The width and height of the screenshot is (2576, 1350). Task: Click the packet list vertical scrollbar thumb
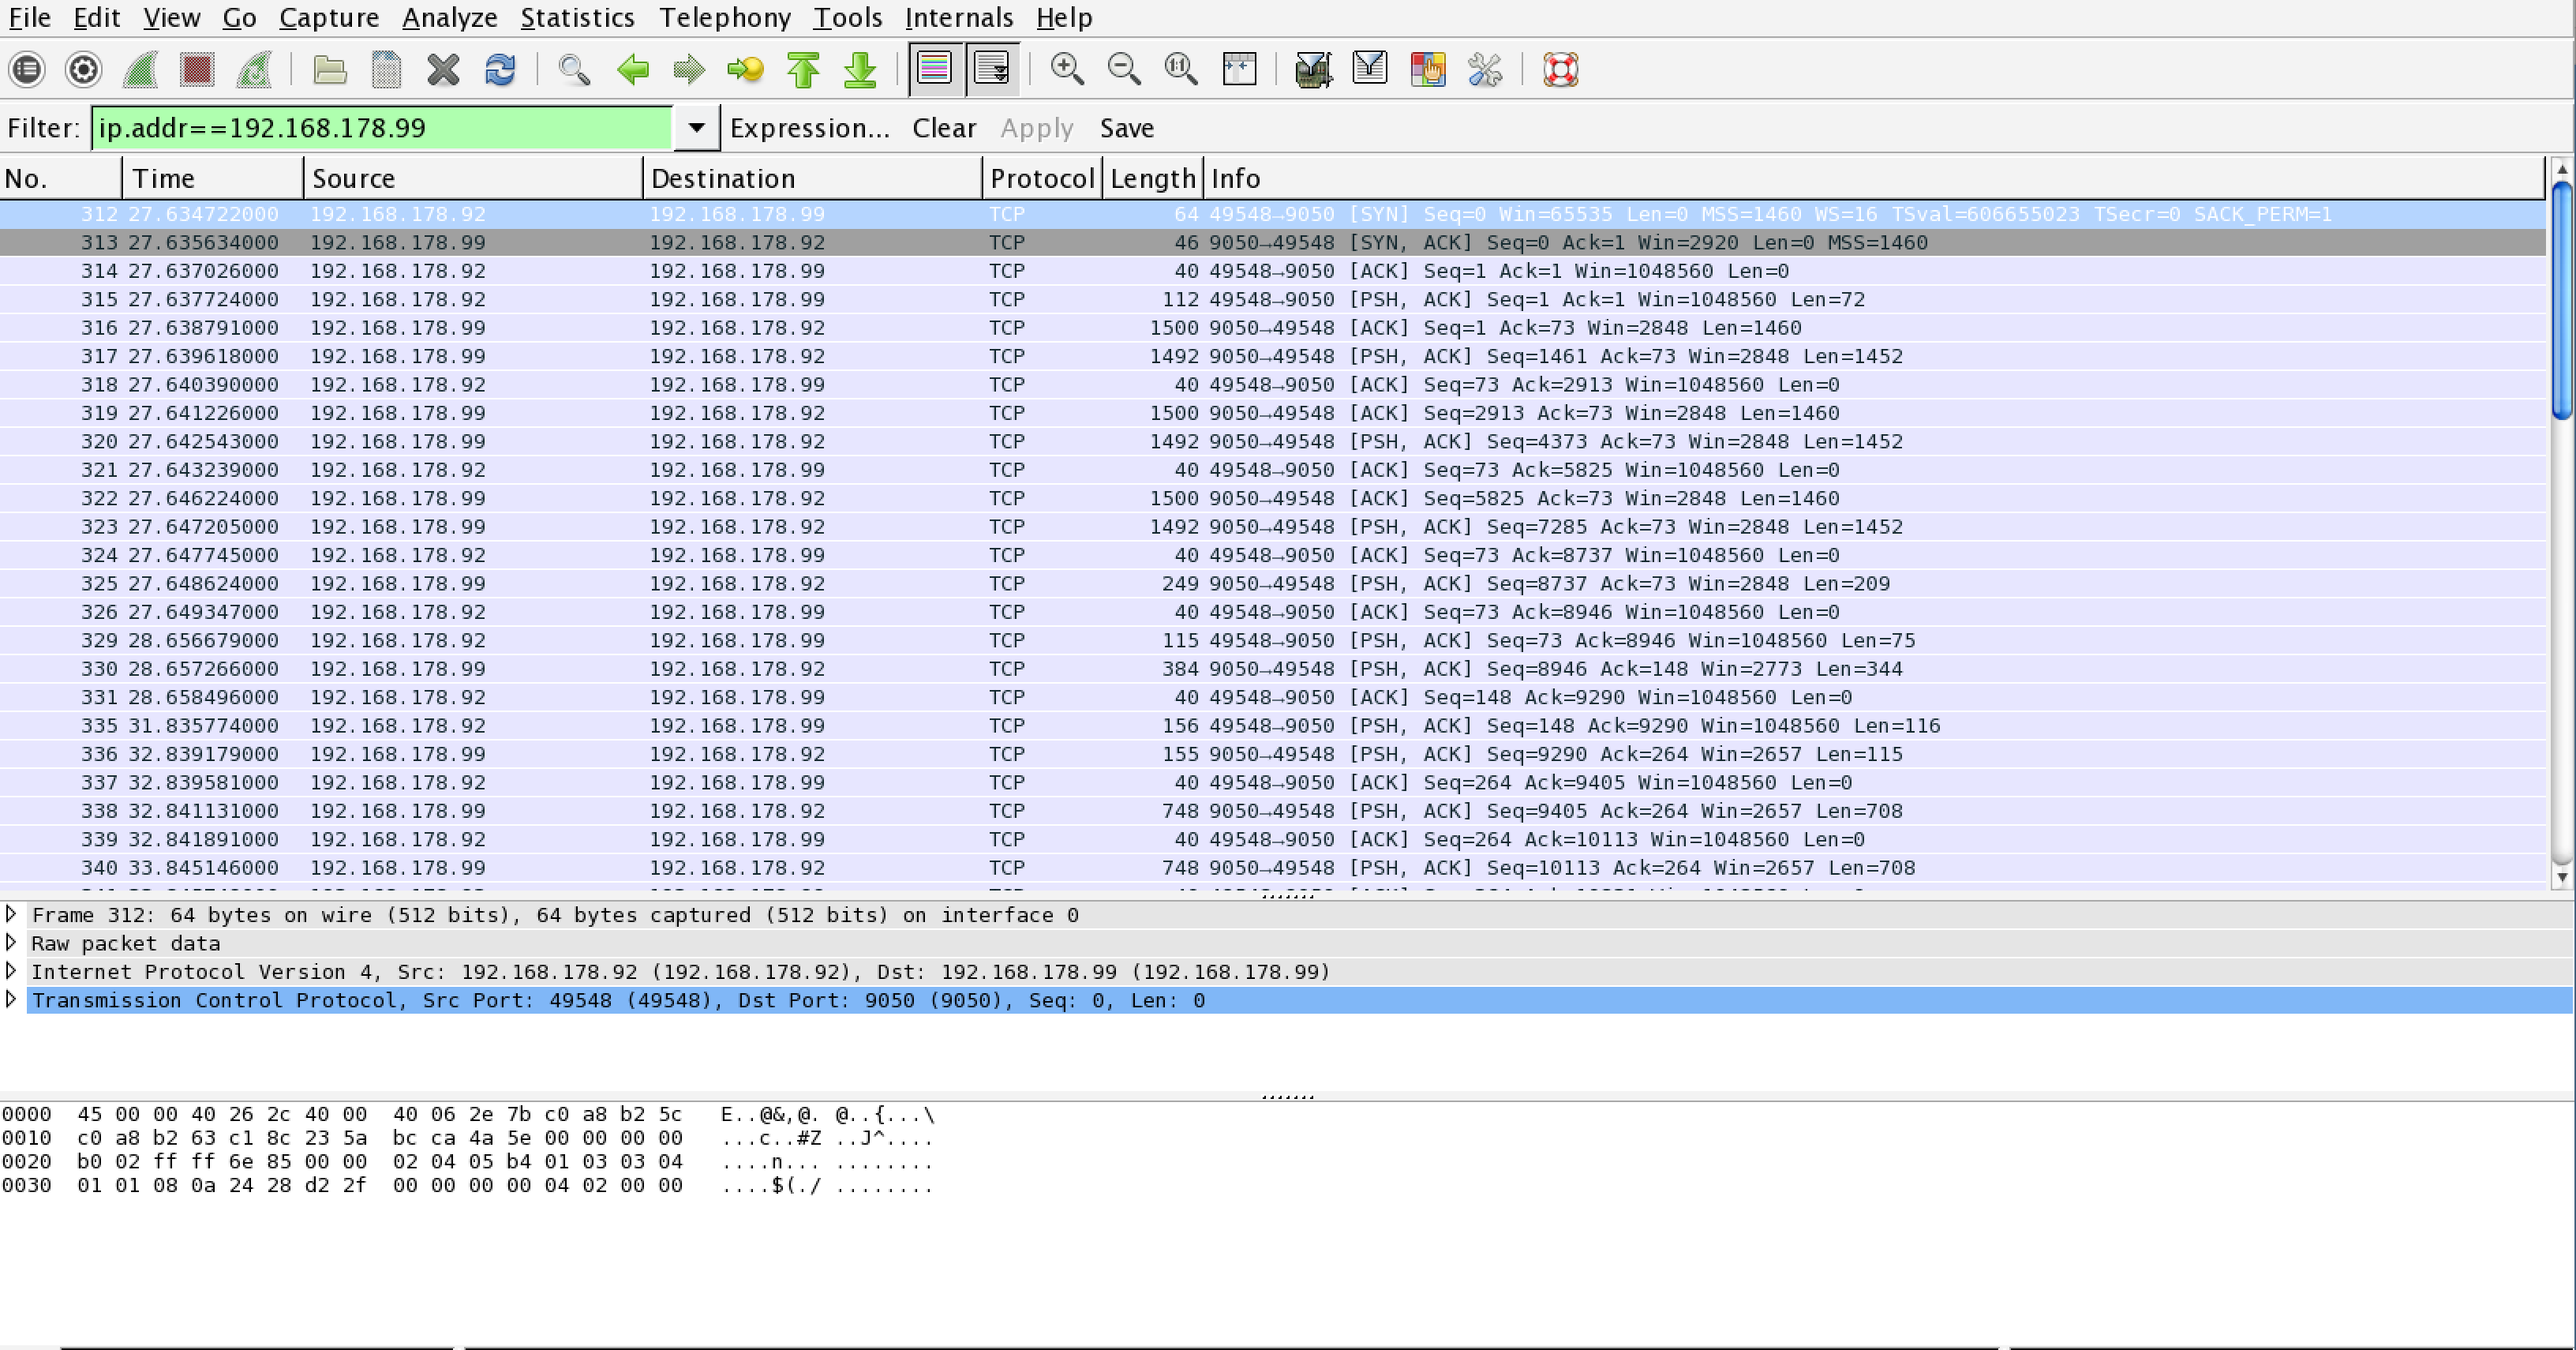[x=2561, y=300]
